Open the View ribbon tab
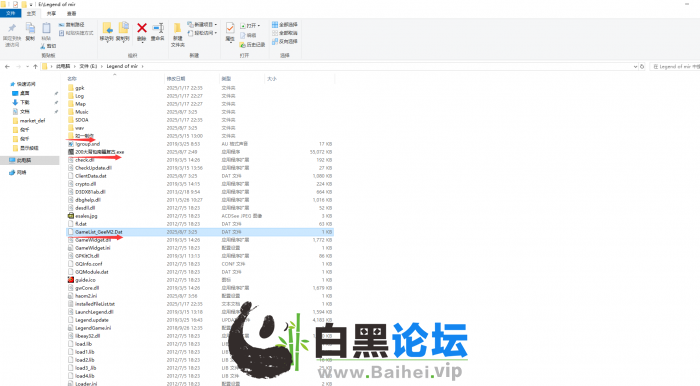 pyautogui.click(x=71, y=13)
